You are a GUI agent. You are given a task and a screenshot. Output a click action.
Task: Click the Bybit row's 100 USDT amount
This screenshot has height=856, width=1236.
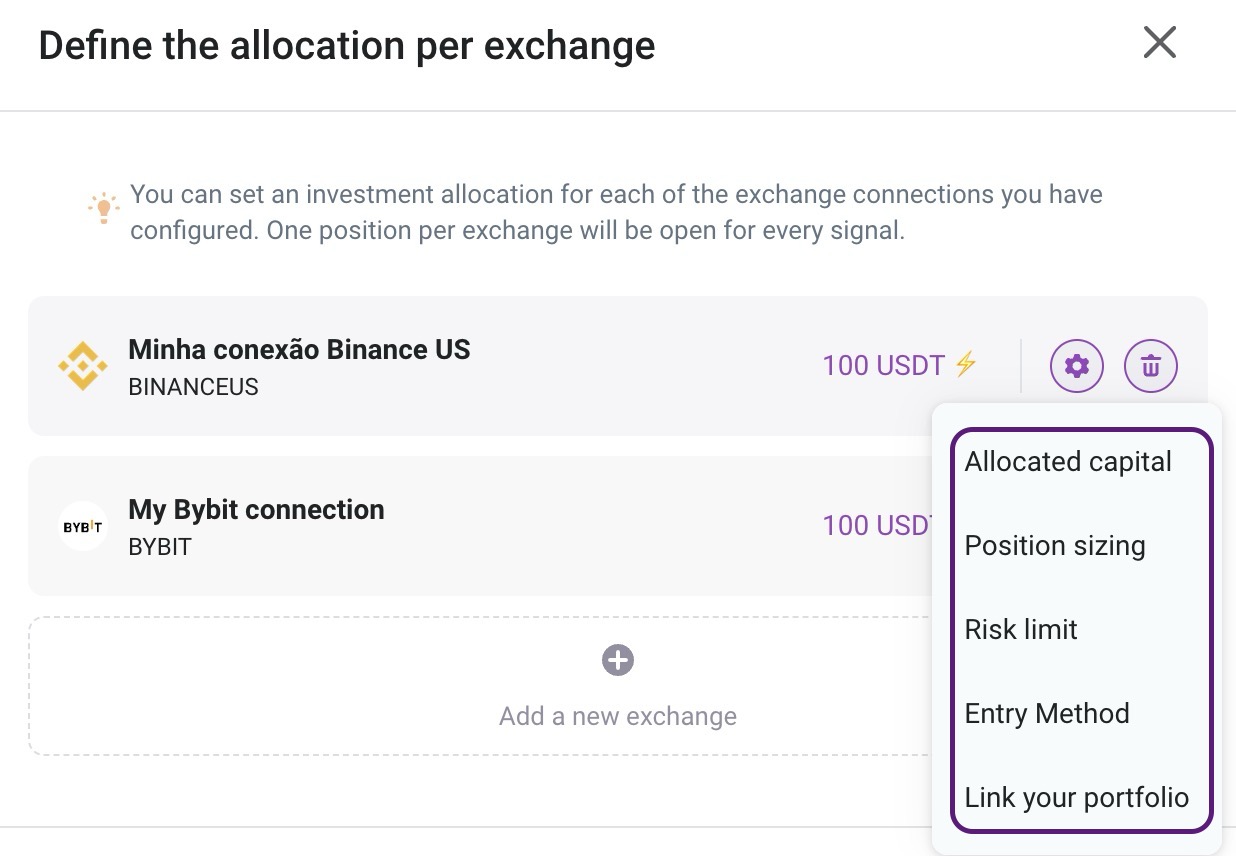pos(877,526)
